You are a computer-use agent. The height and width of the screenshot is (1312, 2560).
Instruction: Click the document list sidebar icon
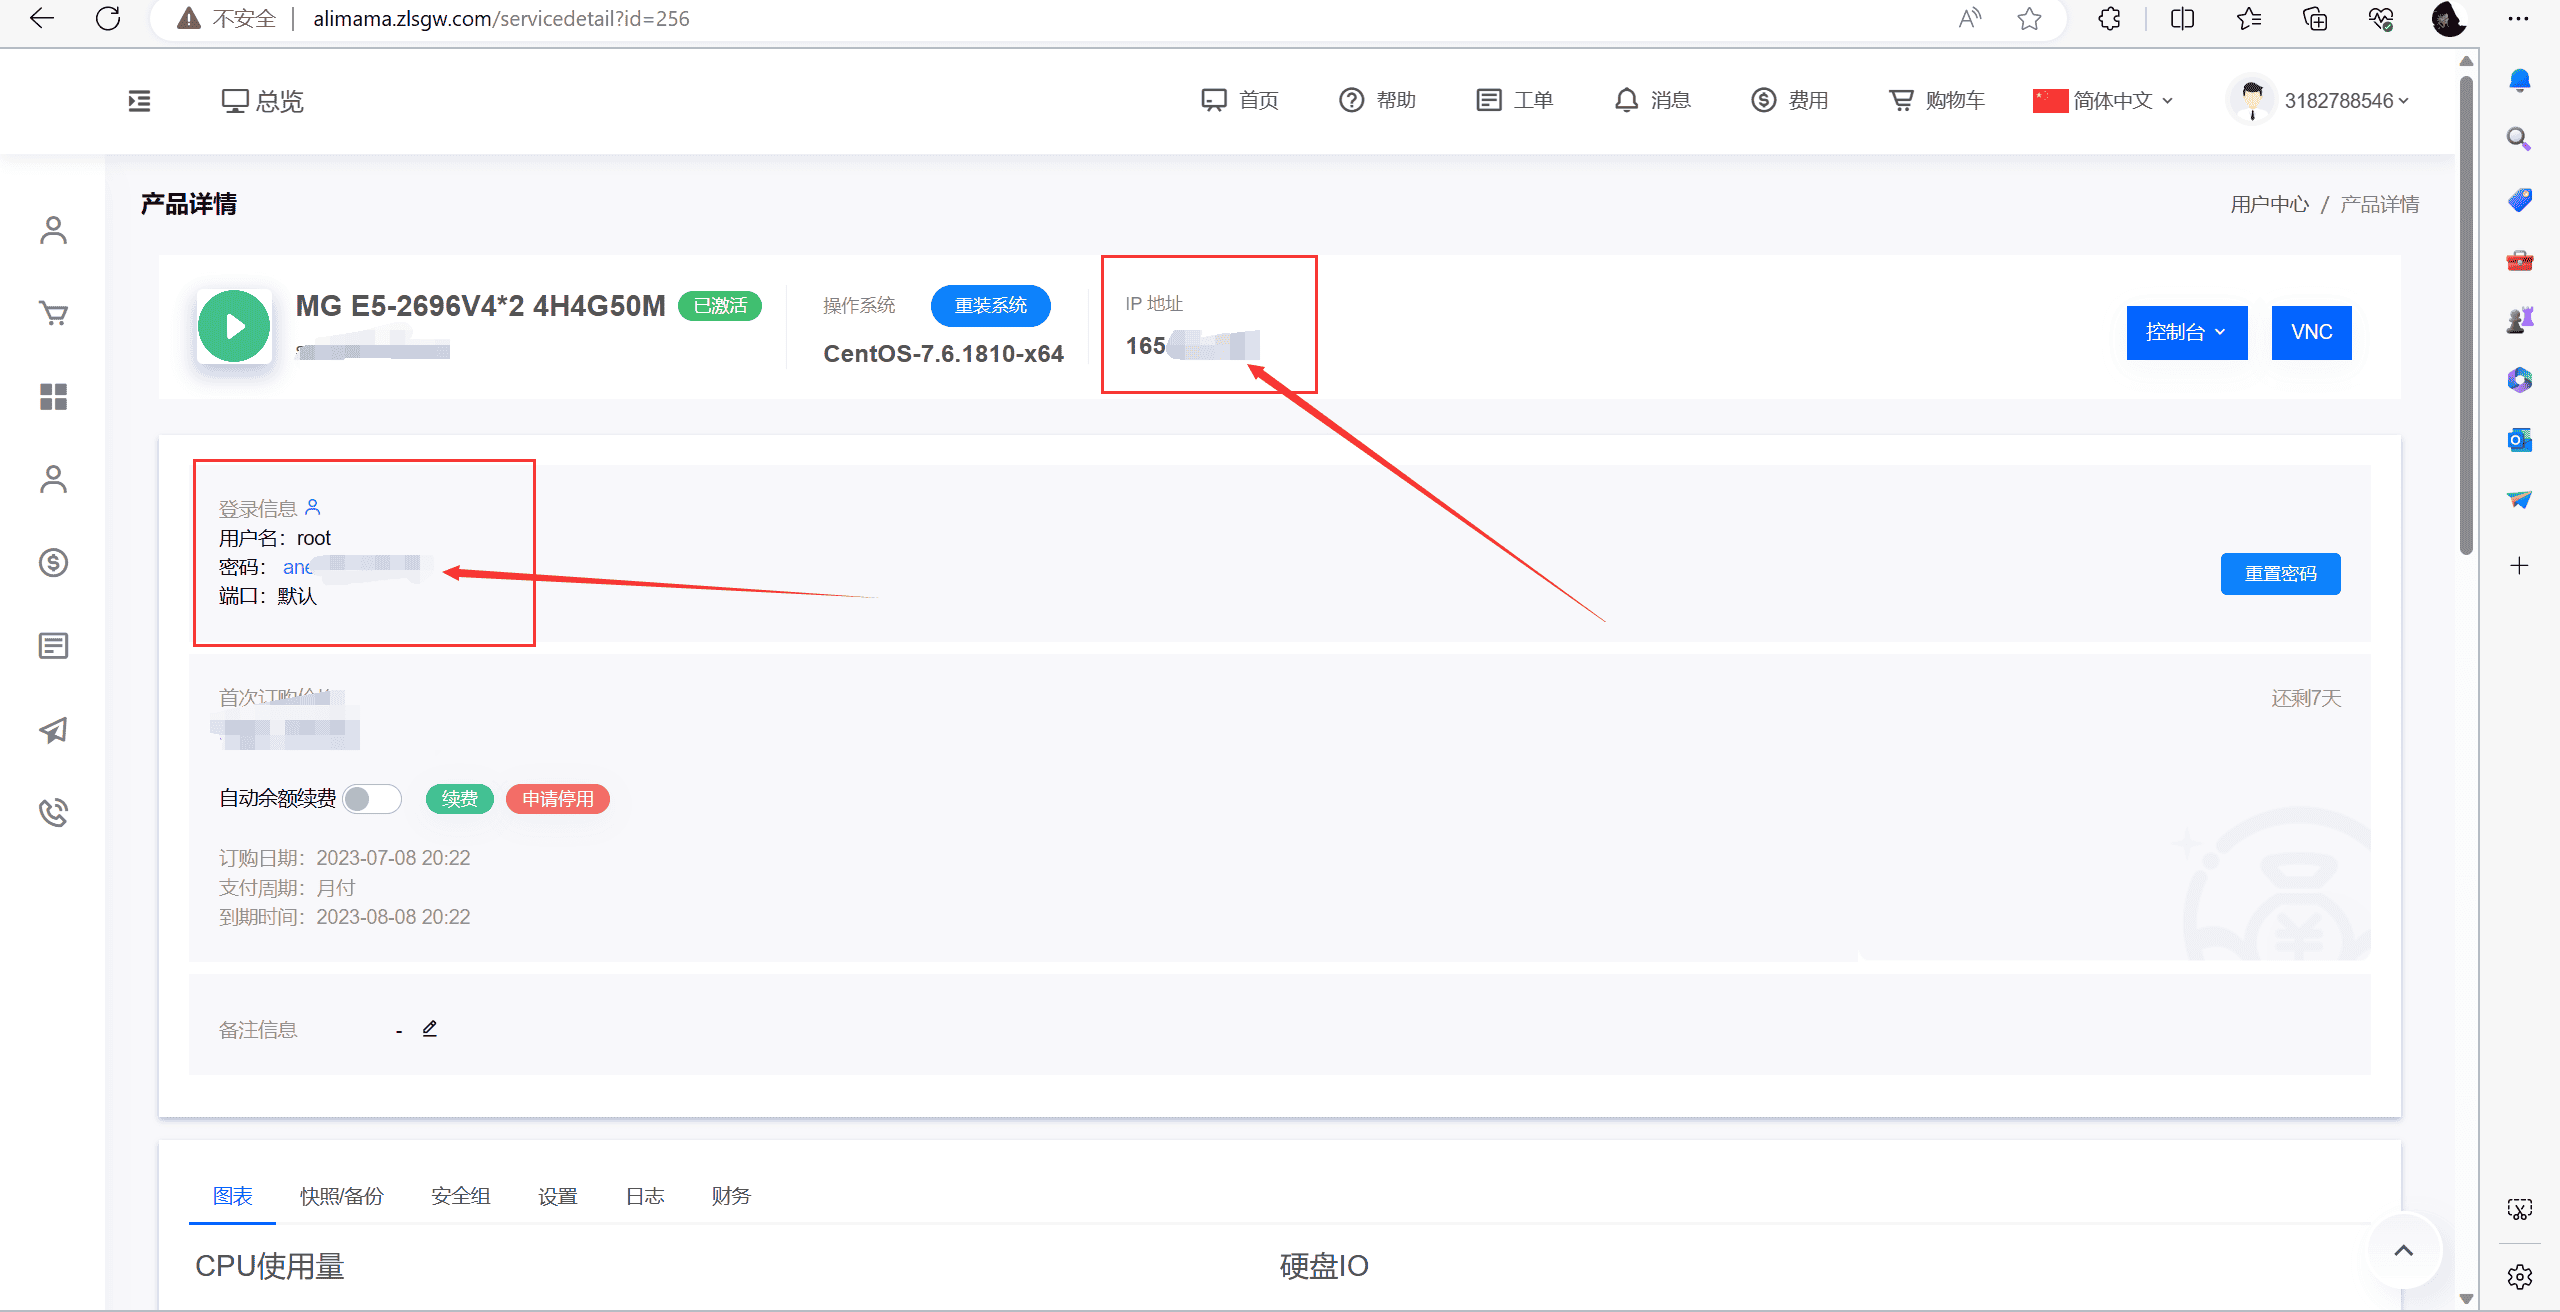(54, 646)
